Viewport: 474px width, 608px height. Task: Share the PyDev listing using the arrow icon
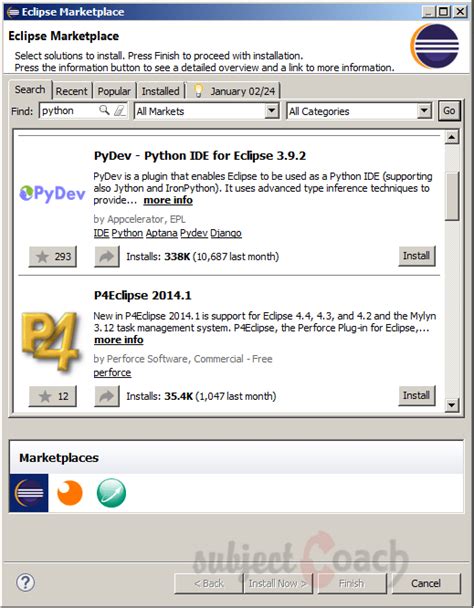point(107,256)
